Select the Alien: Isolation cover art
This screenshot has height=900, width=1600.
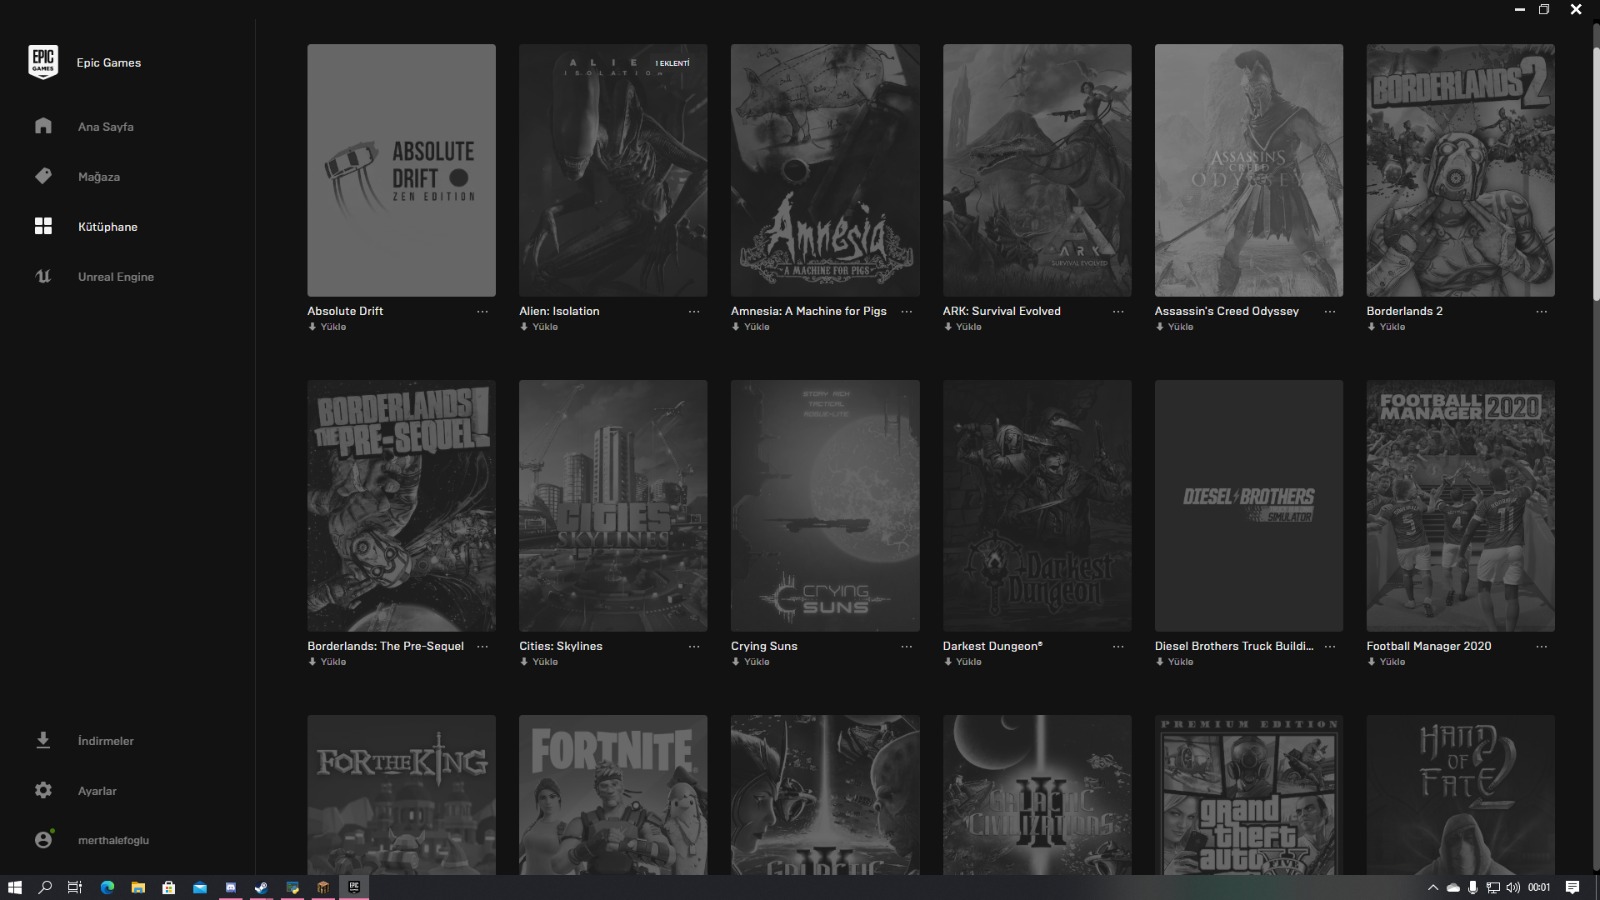point(613,170)
